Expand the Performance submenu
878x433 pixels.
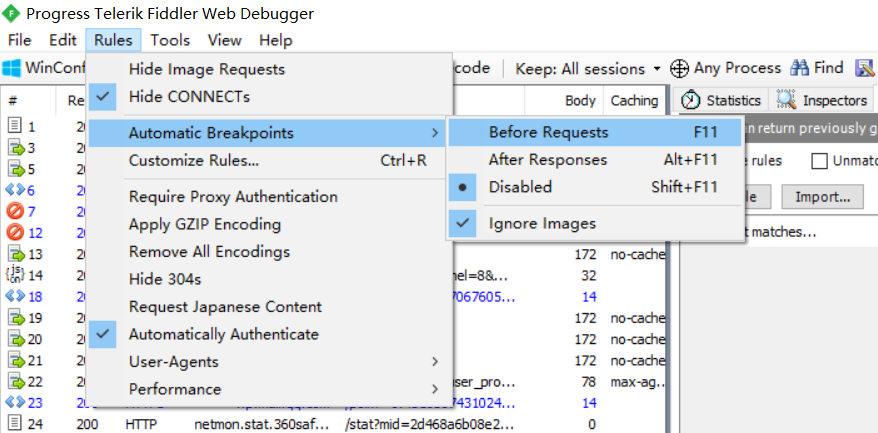(x=270, y=389)
